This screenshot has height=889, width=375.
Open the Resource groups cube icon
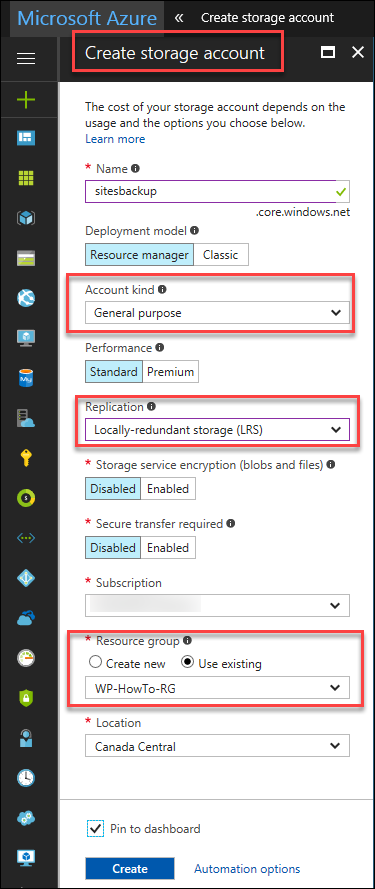pos(26,218)
